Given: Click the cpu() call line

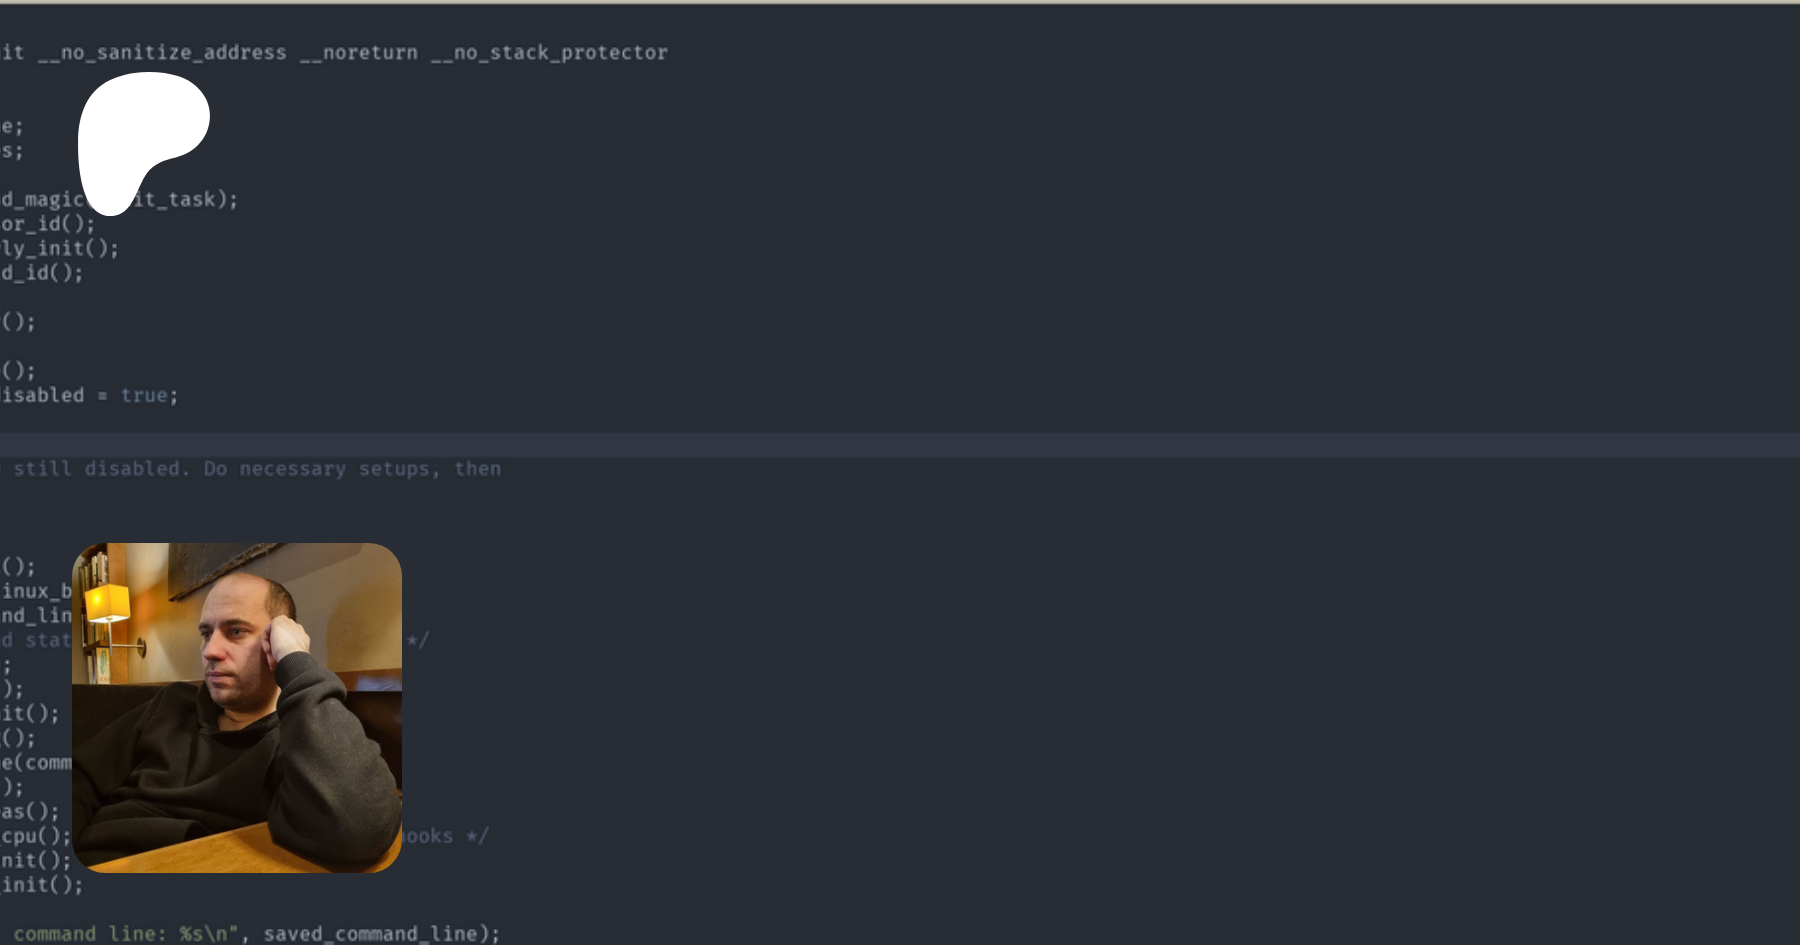Looking at the screenshot, I should pyautogui.click(x=35, y=836).
